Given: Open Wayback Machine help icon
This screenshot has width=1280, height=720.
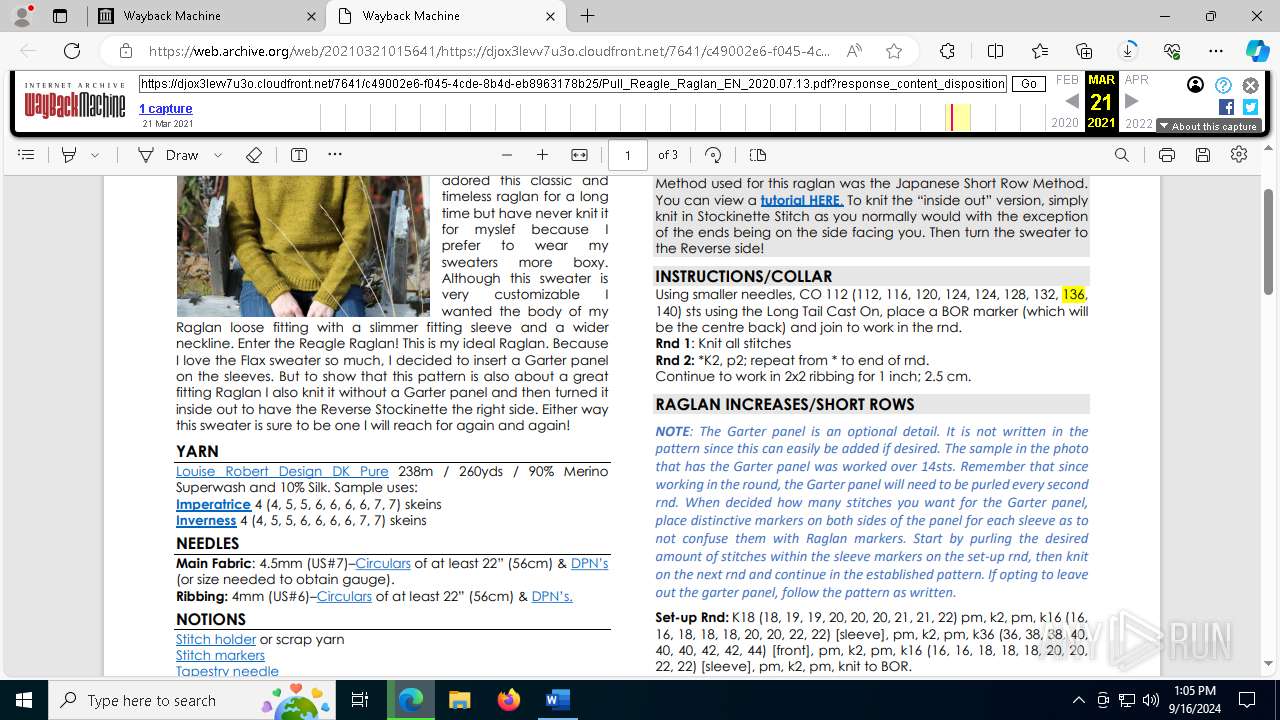Looking at the screenshot, I should [1223, 86].
